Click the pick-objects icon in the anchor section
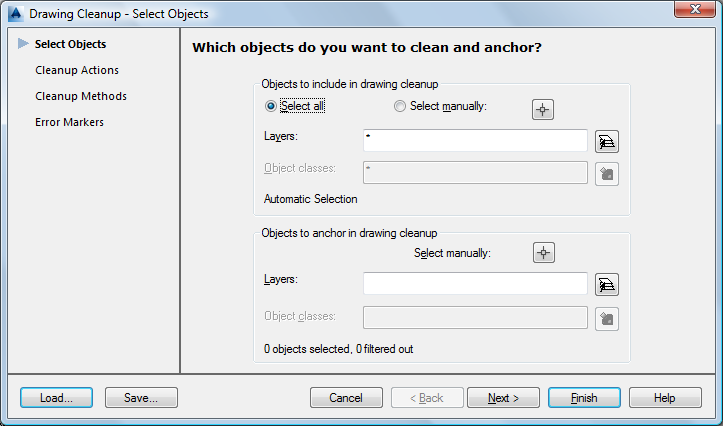Image resolution: width=723 pixels, height=426 pixels. (x=543, y=253)
